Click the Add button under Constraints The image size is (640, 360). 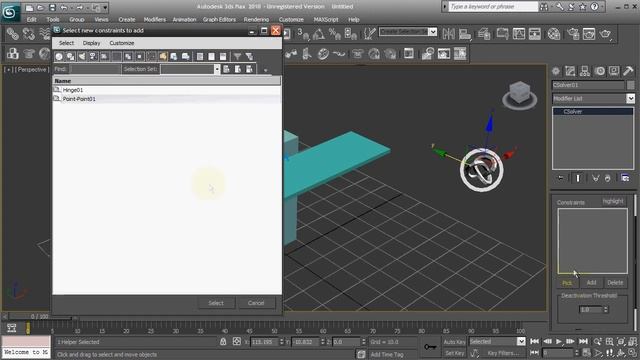(x=591, y=282)
